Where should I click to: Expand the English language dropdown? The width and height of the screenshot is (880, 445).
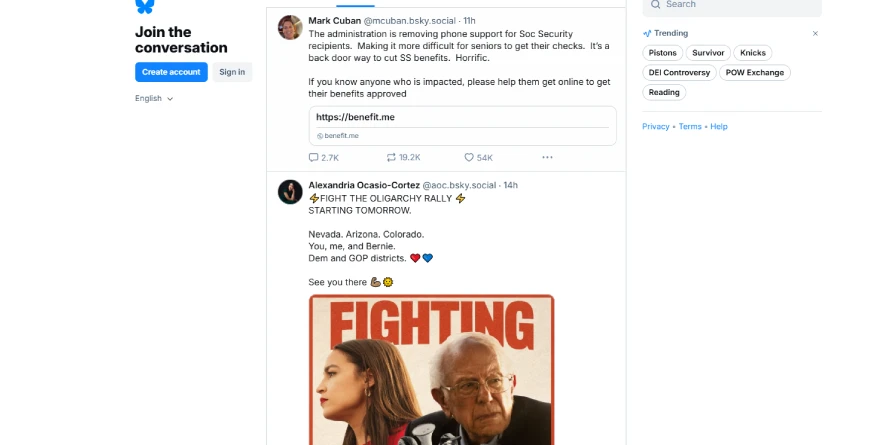154,99
